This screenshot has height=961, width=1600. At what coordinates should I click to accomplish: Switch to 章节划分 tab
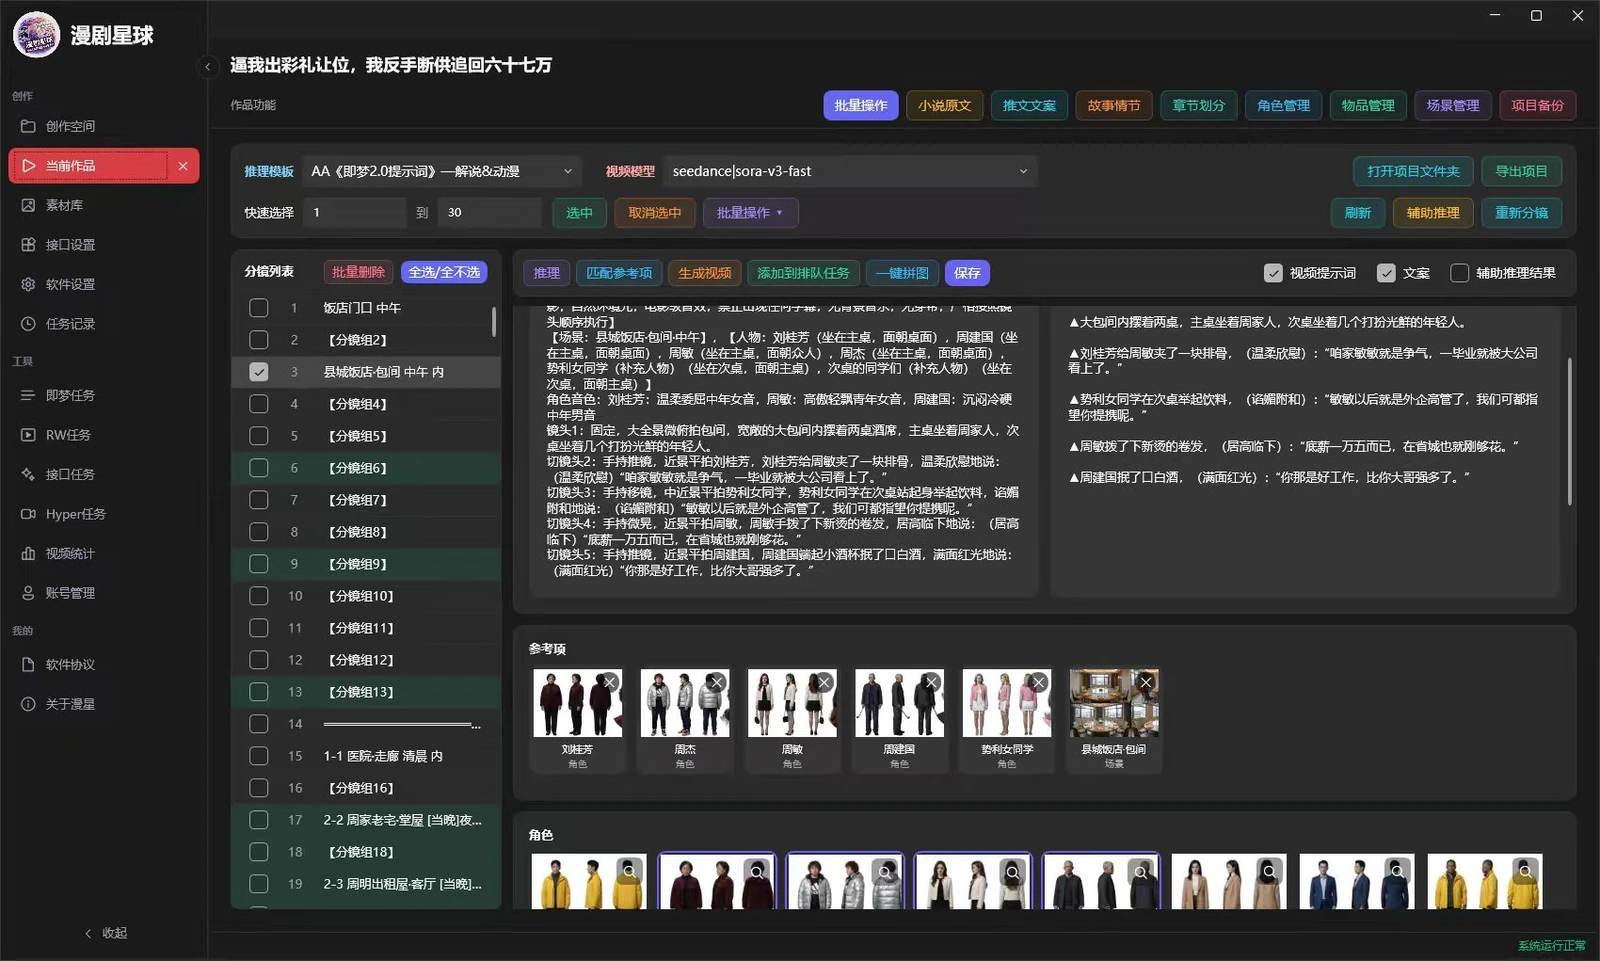click(1199, 105)
